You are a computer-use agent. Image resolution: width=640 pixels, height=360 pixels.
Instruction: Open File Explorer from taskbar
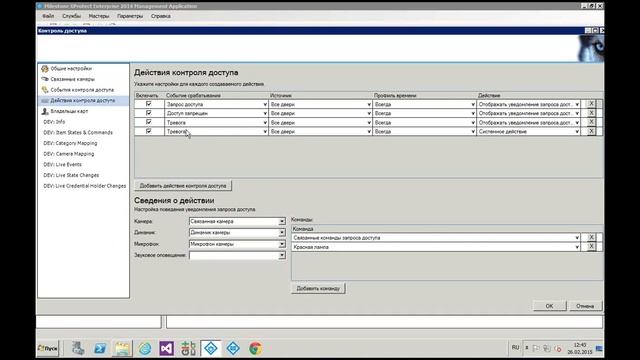point(122,348)
